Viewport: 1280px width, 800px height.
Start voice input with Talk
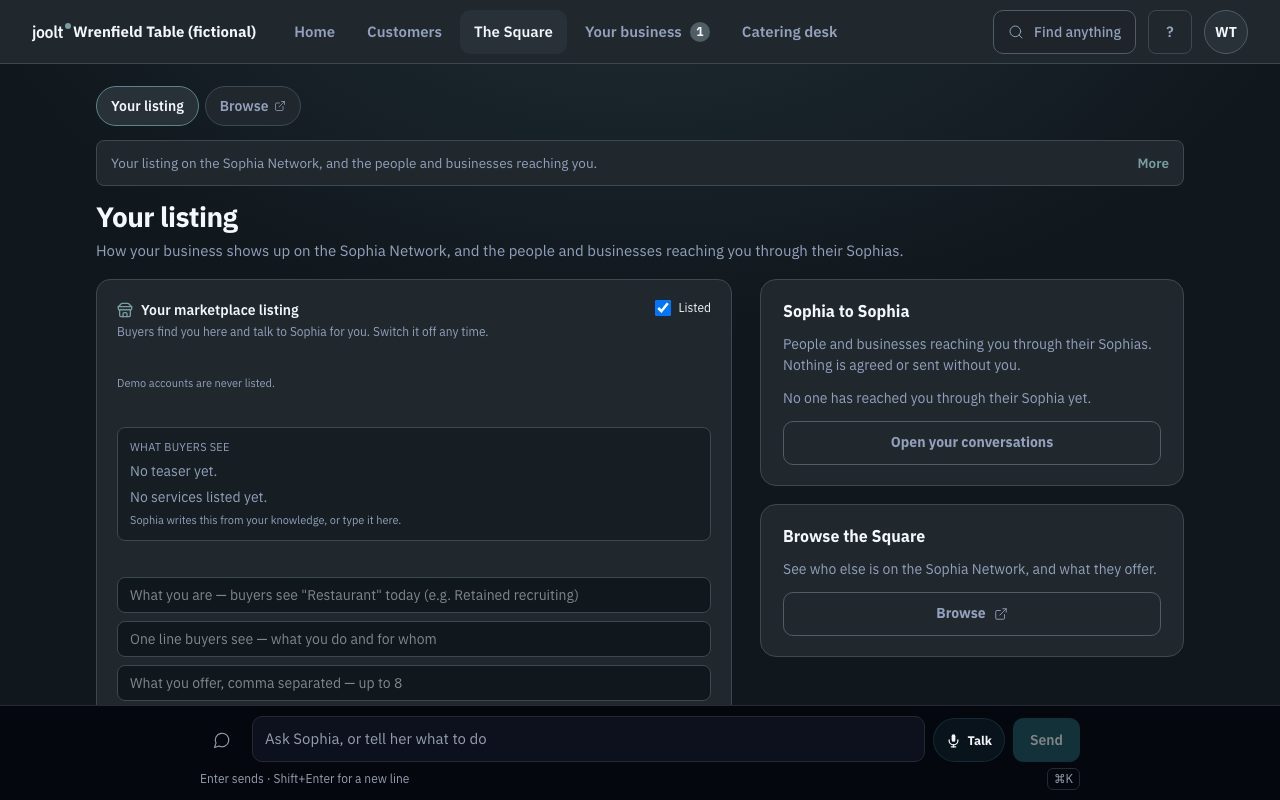pos(969,740)
